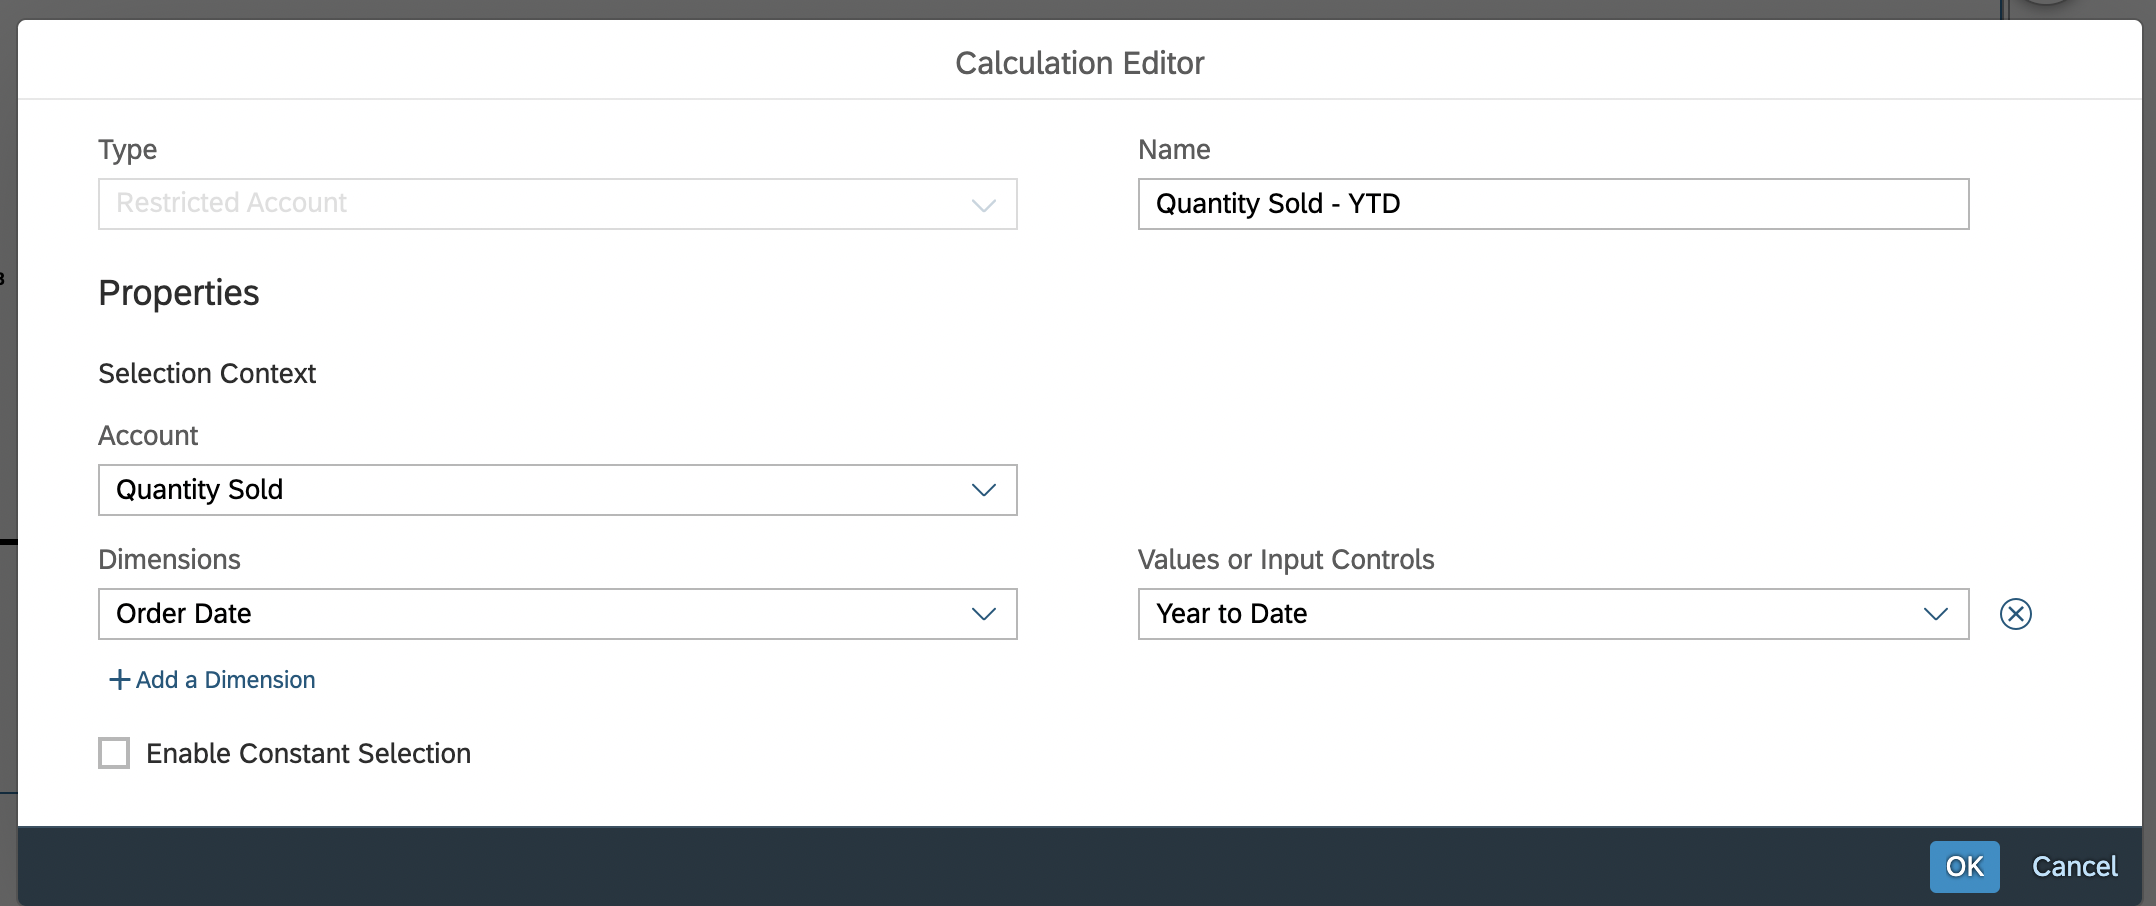Click the Values or Input Controls label
Image resolution: width=2156 pixels, height=906 pixels.
(1285, 560)
